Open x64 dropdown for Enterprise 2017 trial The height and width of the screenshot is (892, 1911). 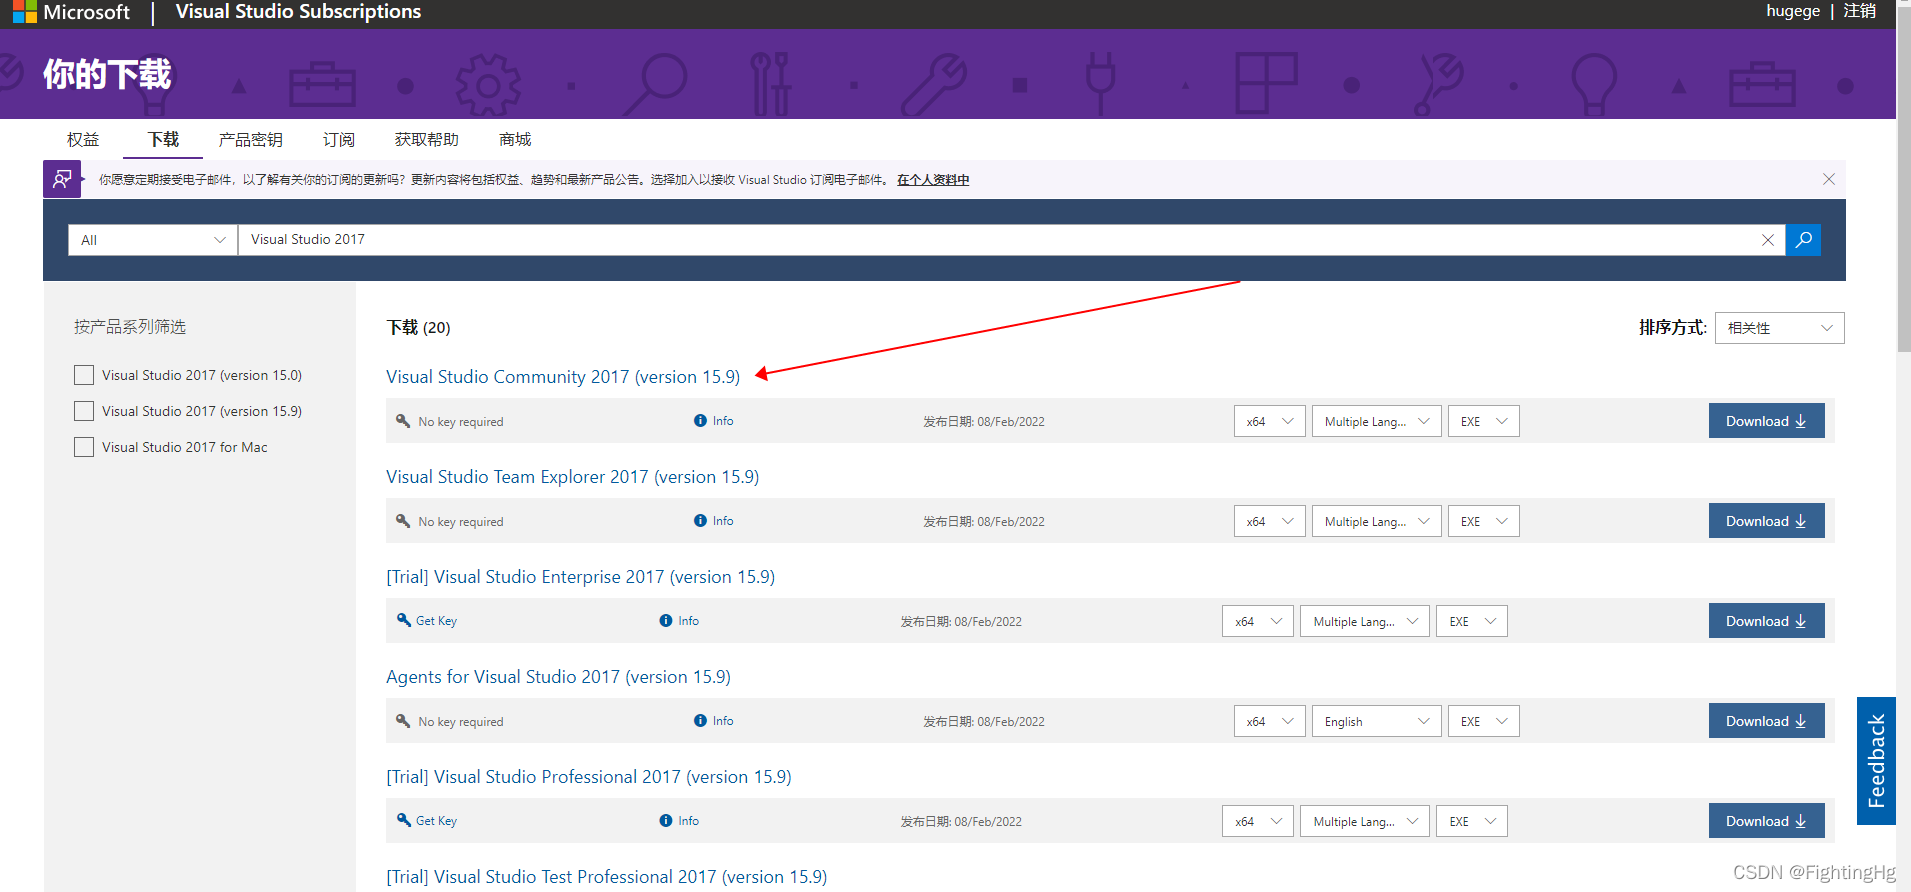click(x=1257, y=621)
